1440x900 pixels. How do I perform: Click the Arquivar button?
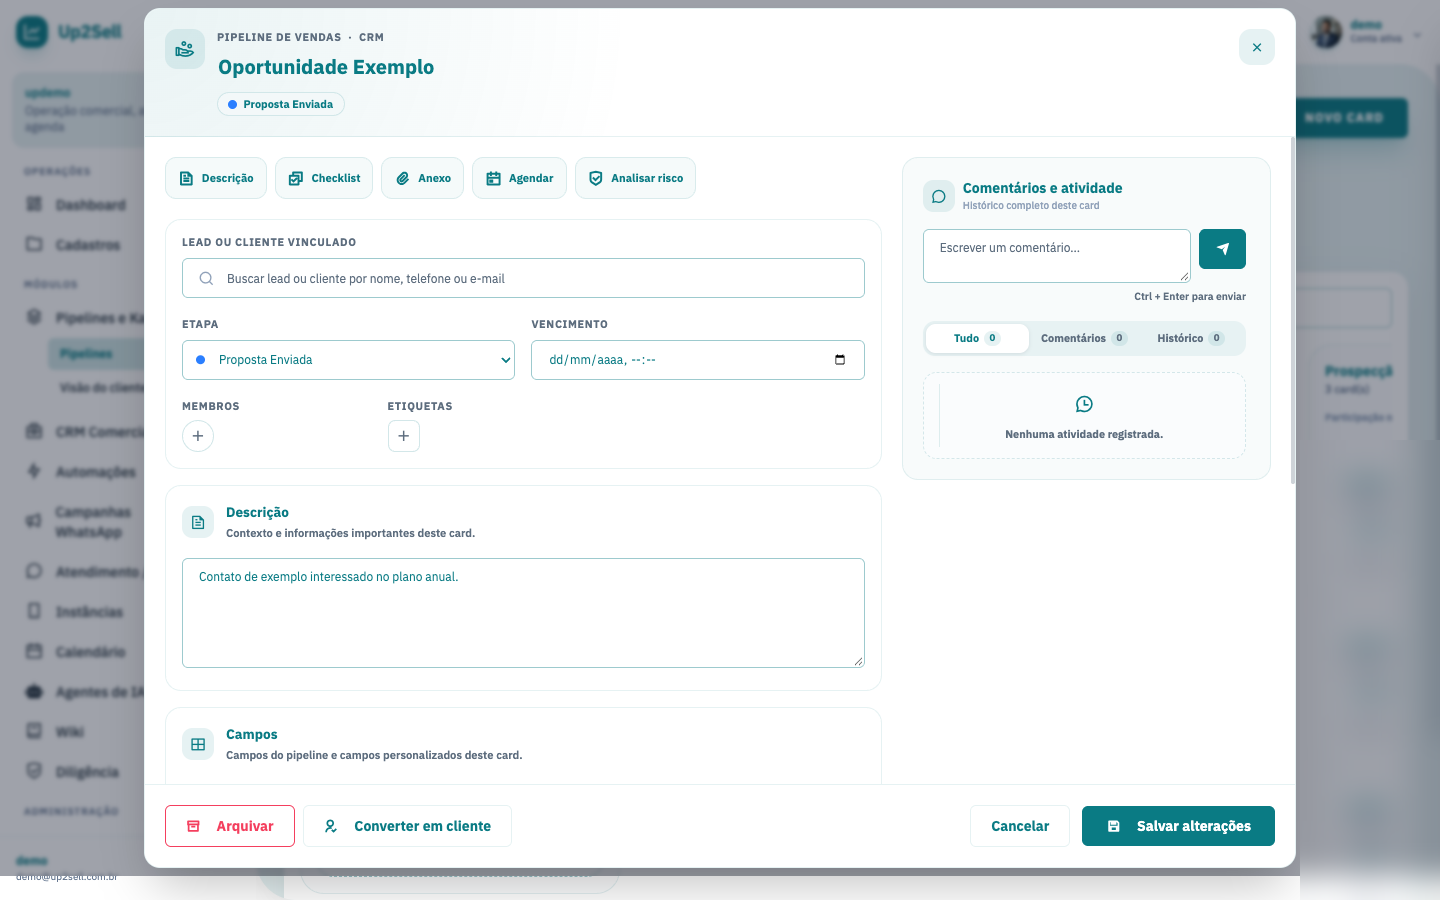tap(230, 826)
